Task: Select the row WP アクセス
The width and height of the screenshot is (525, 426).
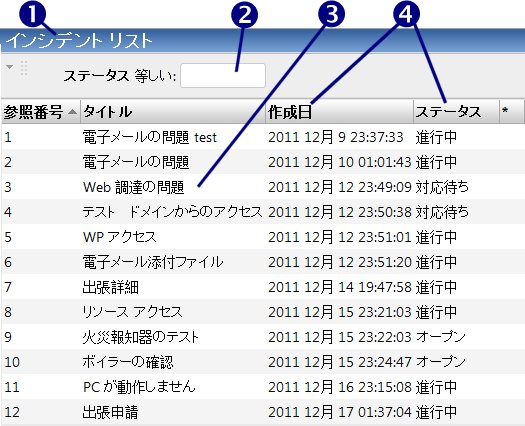Action: [x=262, y=237]
